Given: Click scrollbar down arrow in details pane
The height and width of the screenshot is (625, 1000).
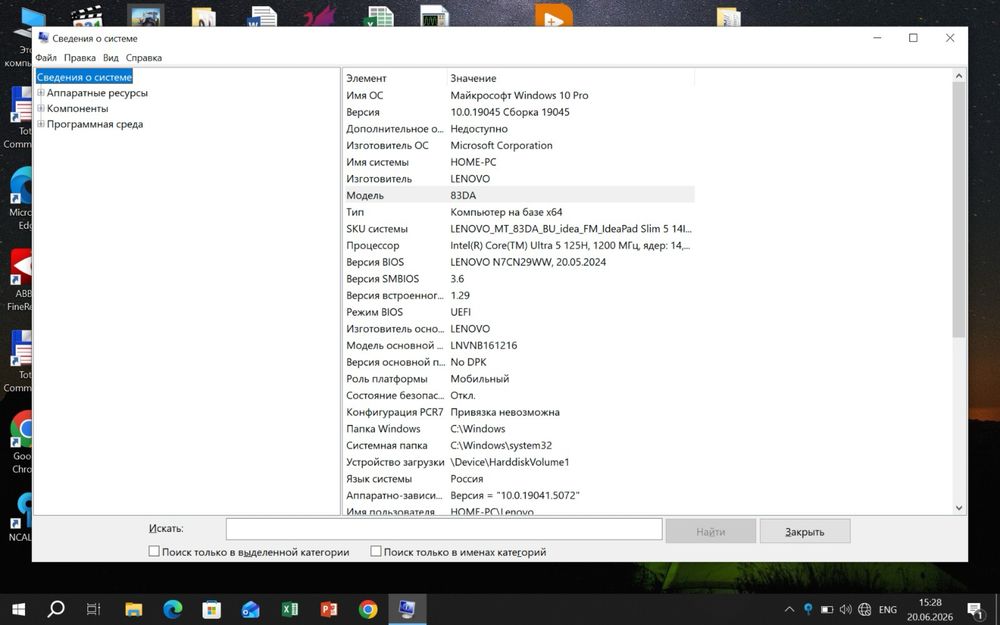Looking at the screenshot, I should 959,508.
